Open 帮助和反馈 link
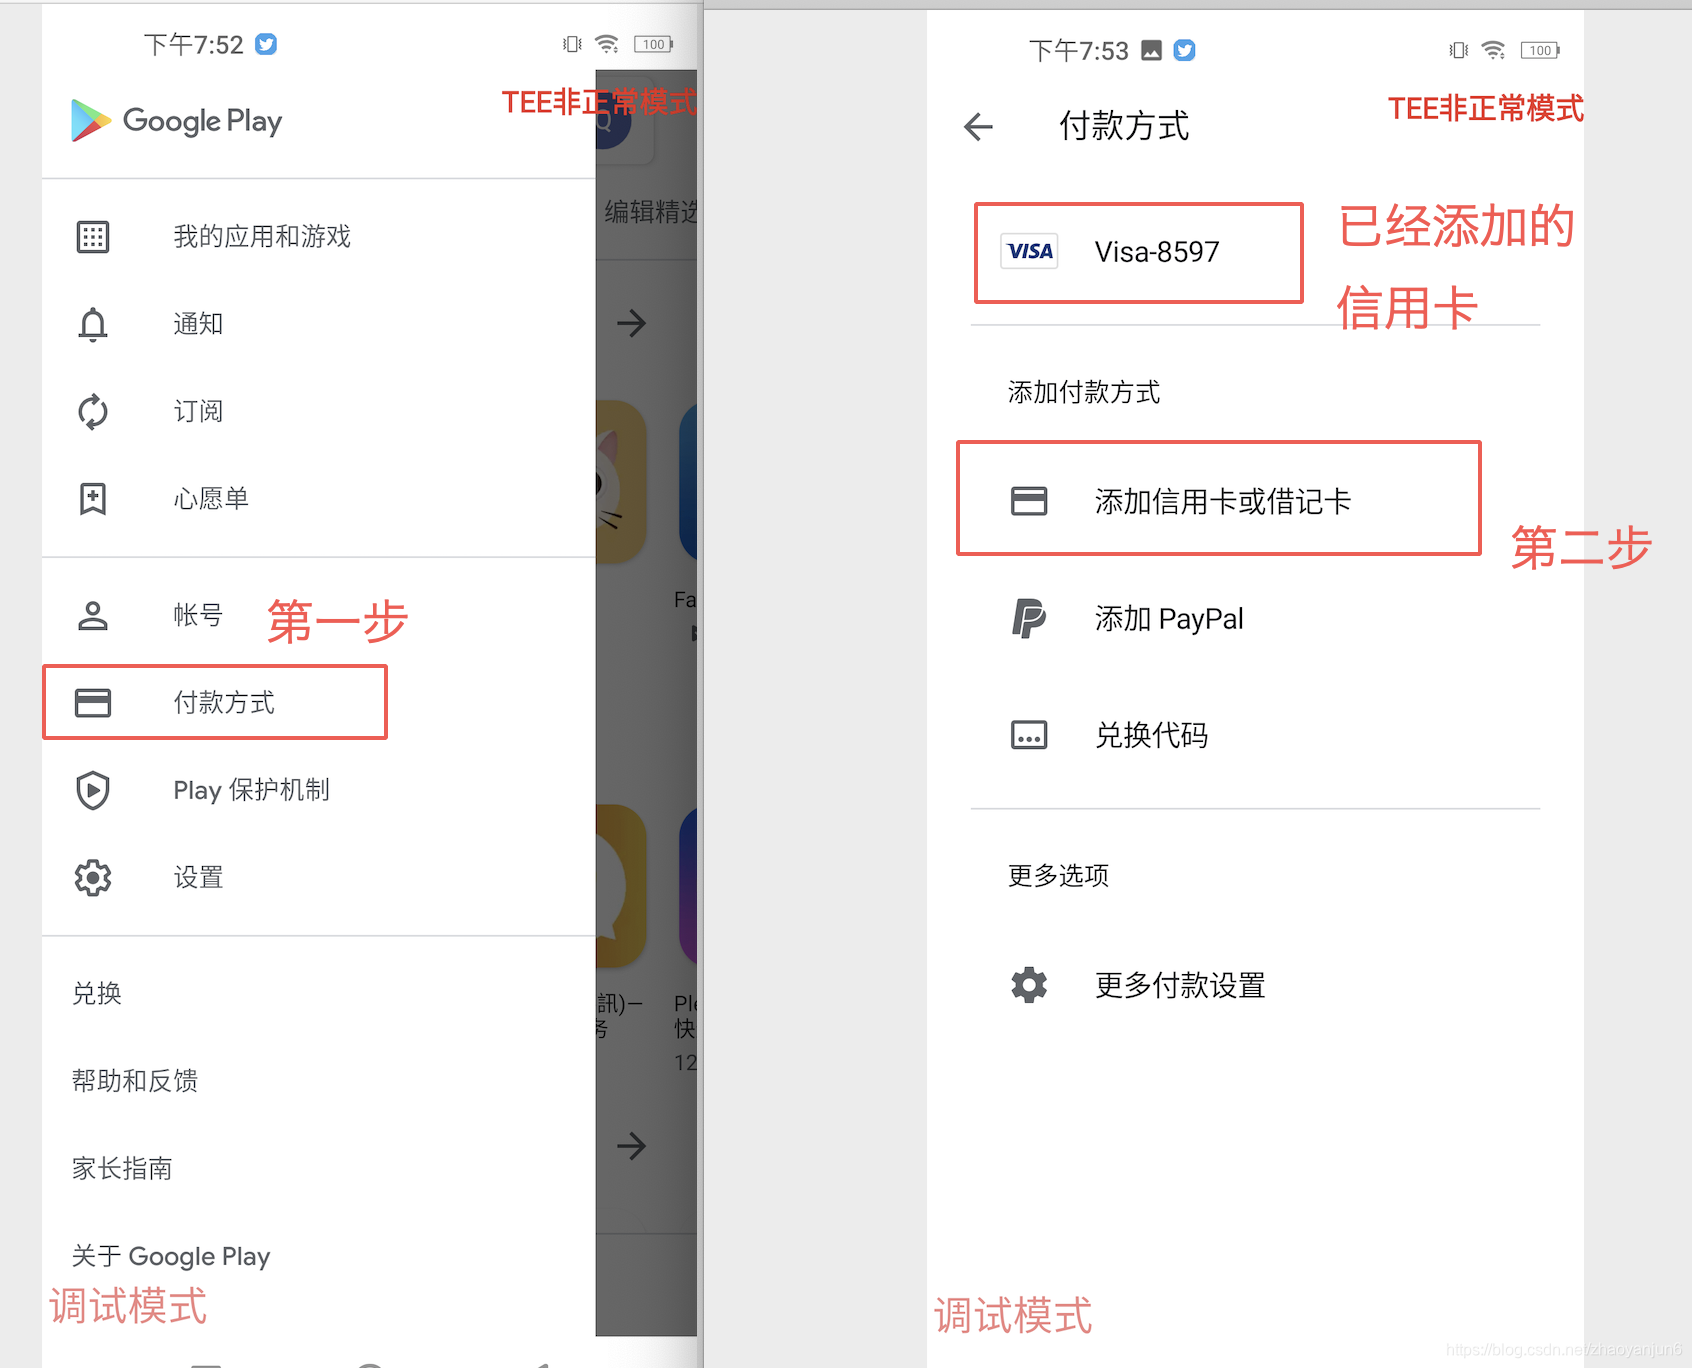Viewport: 1692px width, 1368px height. pos(135,1080)
